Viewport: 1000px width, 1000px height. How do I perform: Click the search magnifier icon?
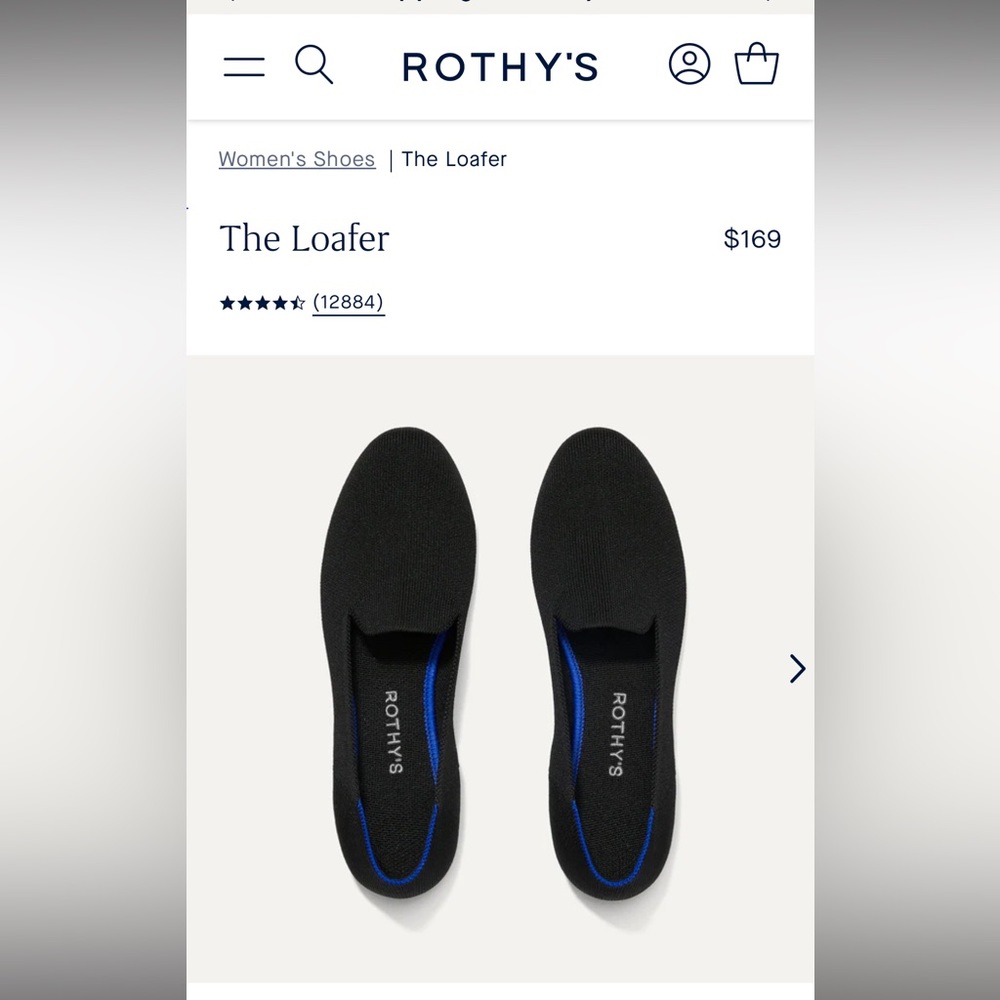pyautogui.click(x=315, y=65)
